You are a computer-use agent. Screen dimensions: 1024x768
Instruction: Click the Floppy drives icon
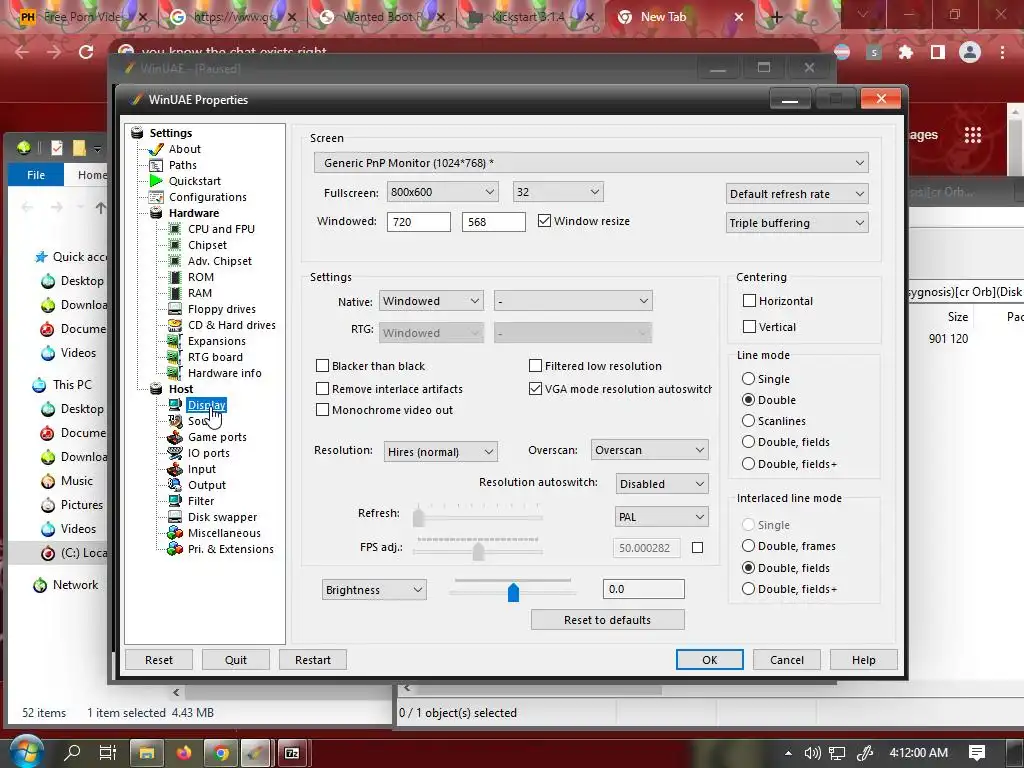pos(175,309)
